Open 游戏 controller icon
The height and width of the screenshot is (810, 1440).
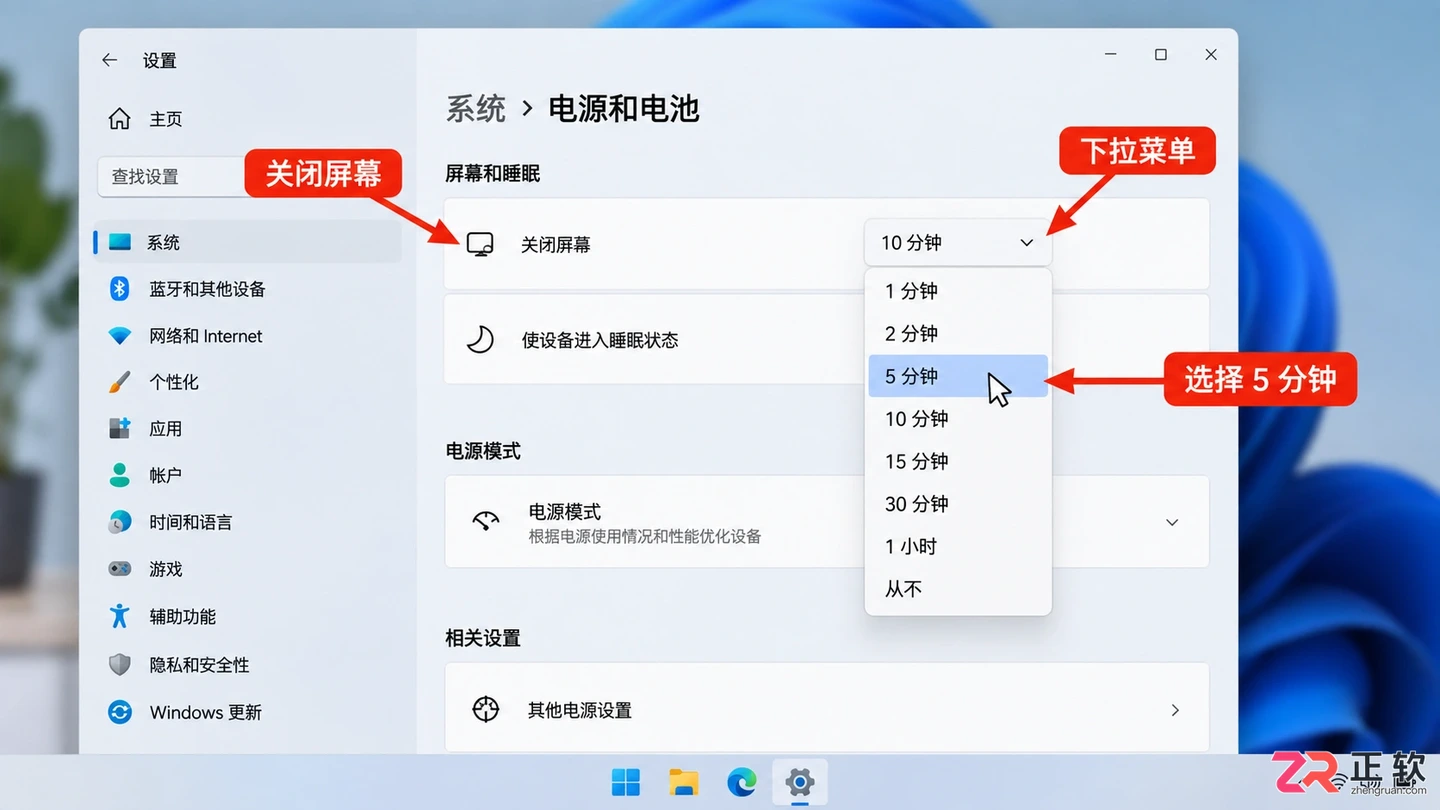coord(120,569)
